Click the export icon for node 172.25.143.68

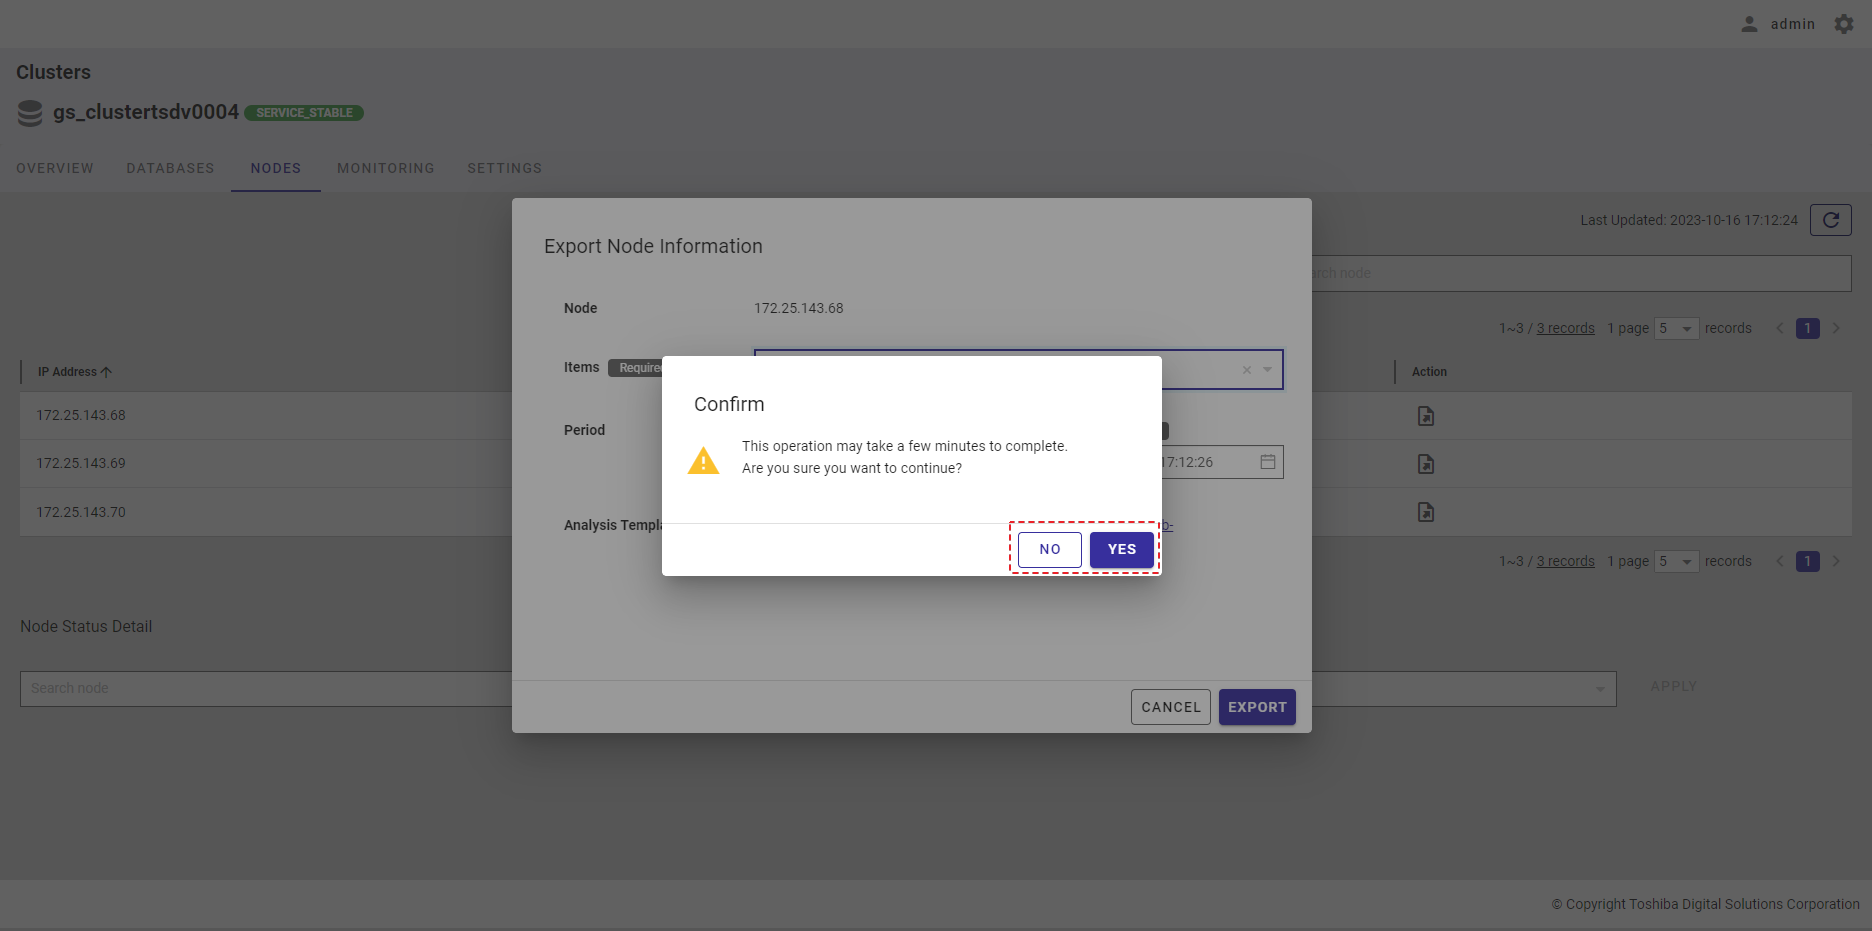(x=1426, y=416)
